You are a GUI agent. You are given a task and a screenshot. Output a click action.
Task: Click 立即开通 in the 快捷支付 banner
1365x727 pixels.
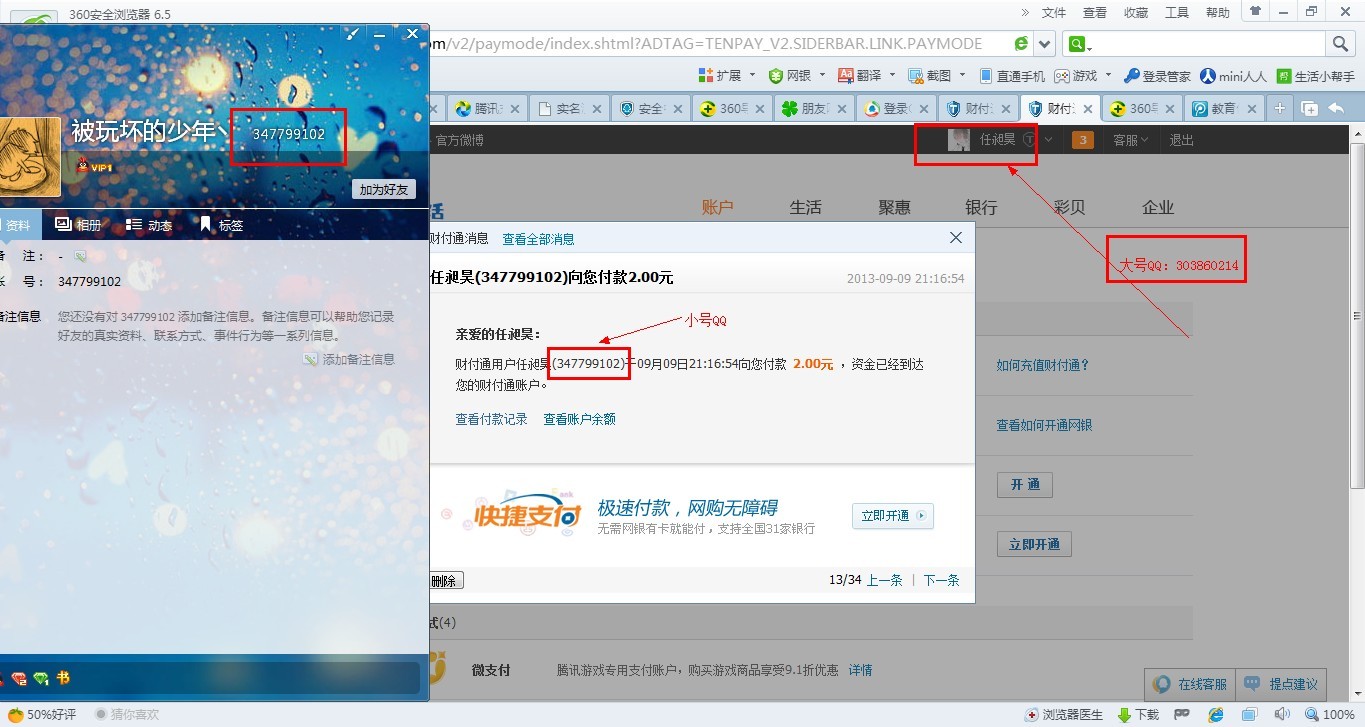(892, 516)
